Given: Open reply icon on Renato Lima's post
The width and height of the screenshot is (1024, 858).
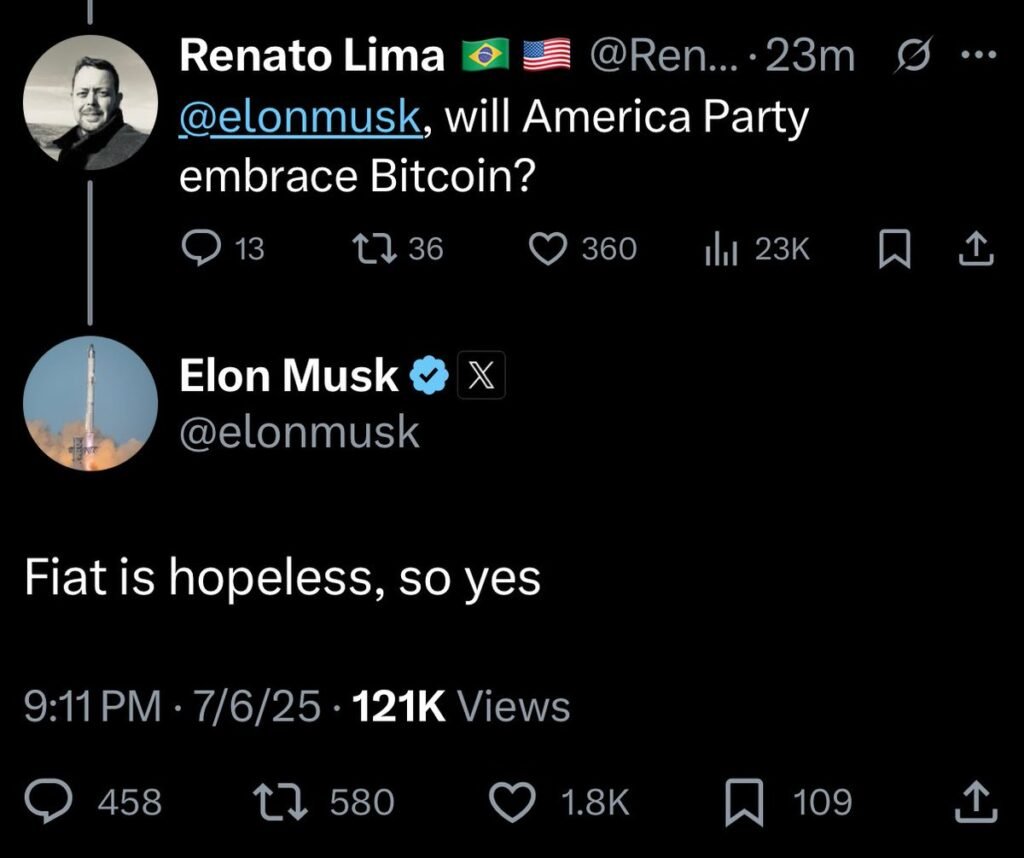Looking at the screenshot, I should coord(200,249).
